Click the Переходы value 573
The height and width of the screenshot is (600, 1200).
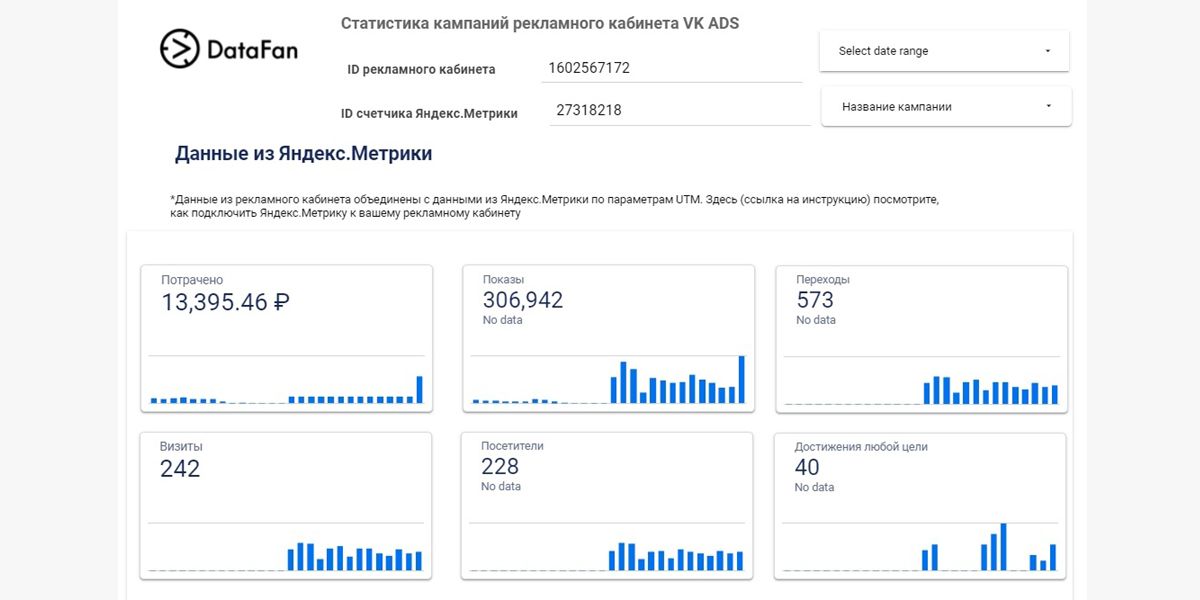[815, 300]
